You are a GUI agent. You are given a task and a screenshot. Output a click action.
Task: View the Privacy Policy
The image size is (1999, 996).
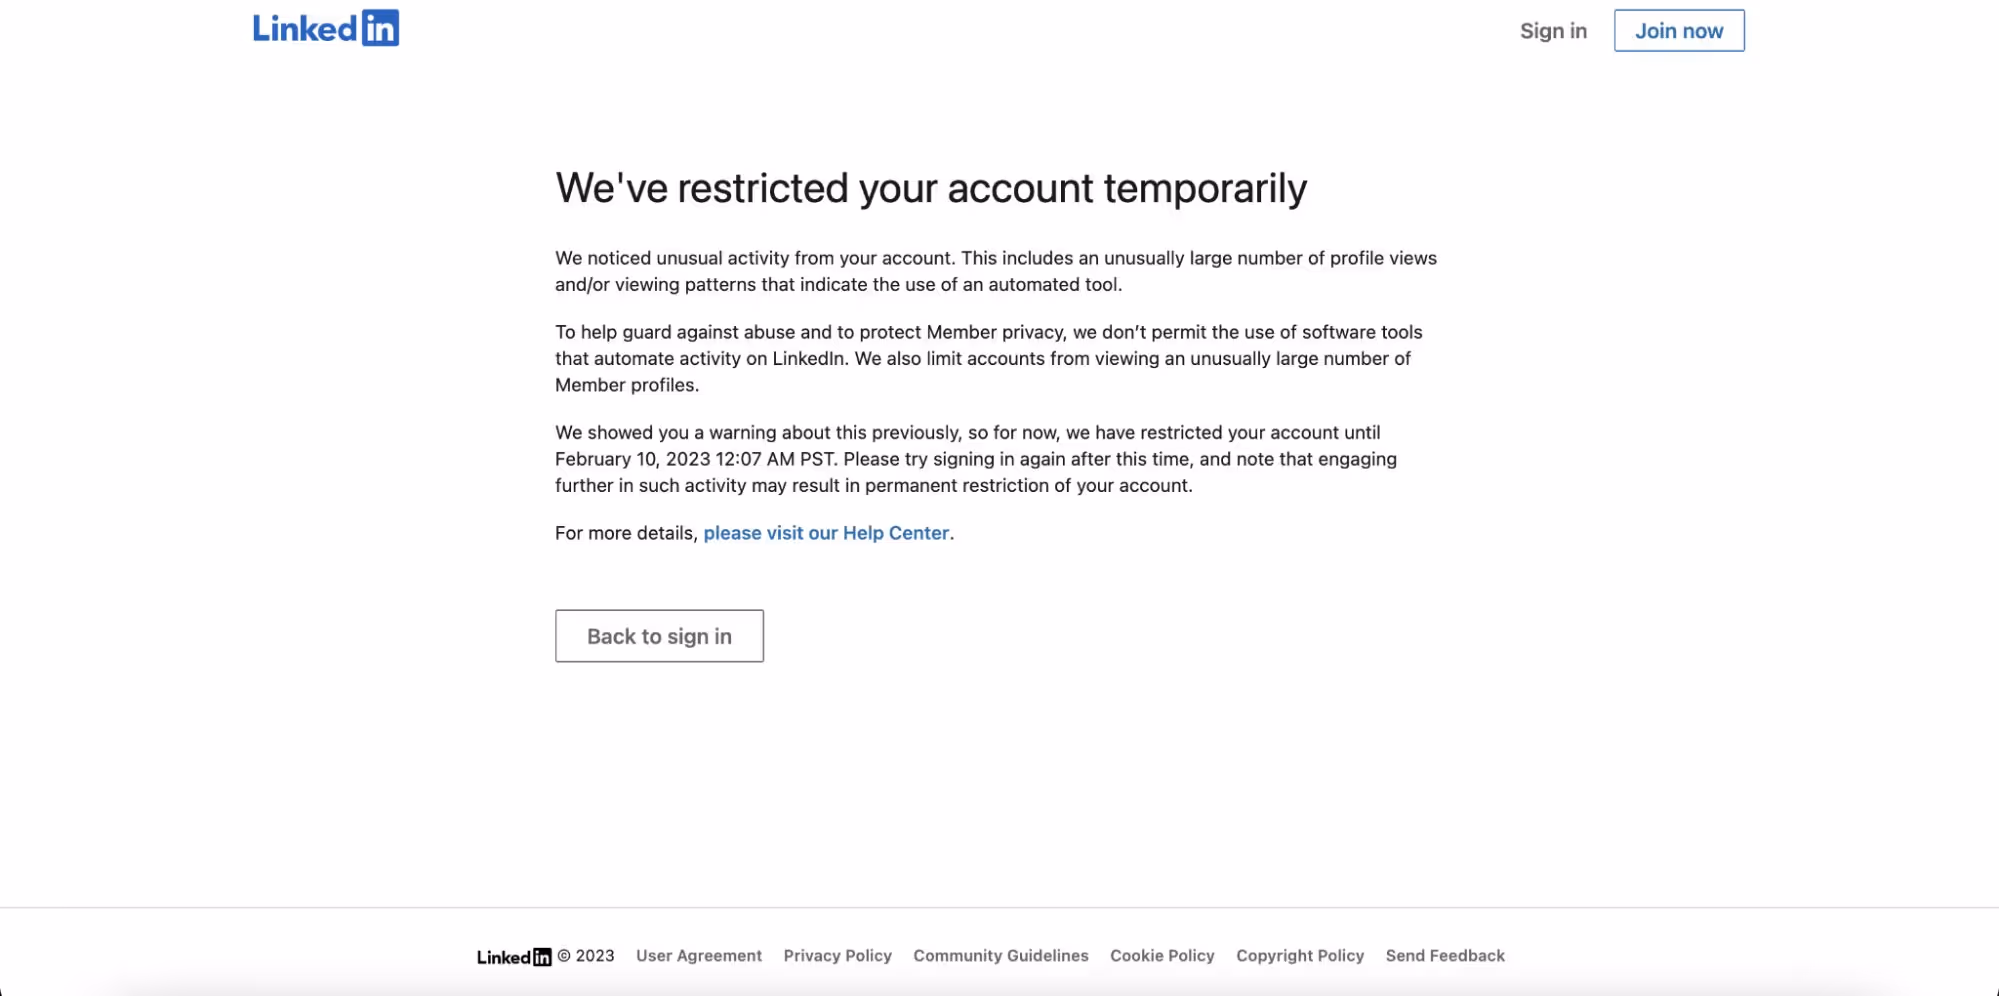click(837, 956)
